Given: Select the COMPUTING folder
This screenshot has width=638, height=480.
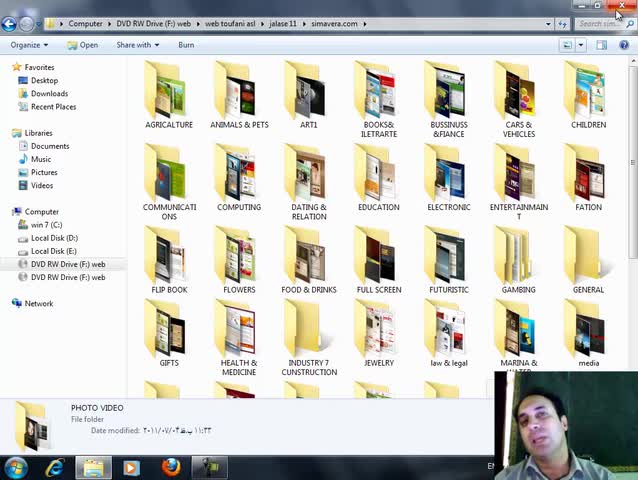Looking at the screenshot, I should [239, 178].
